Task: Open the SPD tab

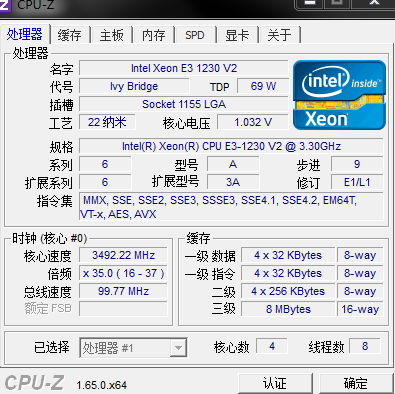Action: [195, 35]
